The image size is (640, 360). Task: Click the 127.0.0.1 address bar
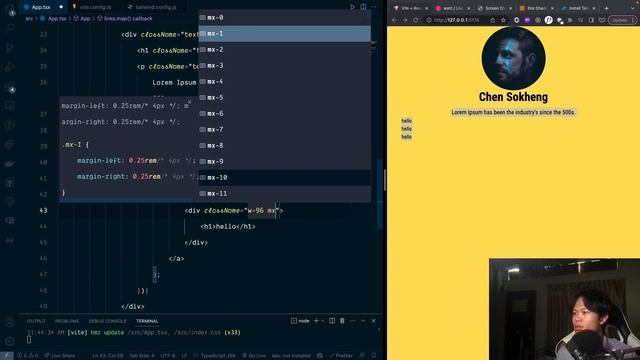click(456, 20)
